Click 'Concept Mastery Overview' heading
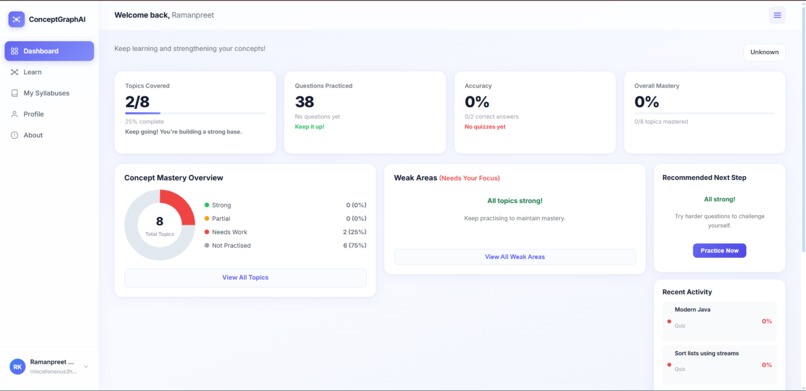The width and height of the screenshot is (806, 391). click(x=174, y=178)
